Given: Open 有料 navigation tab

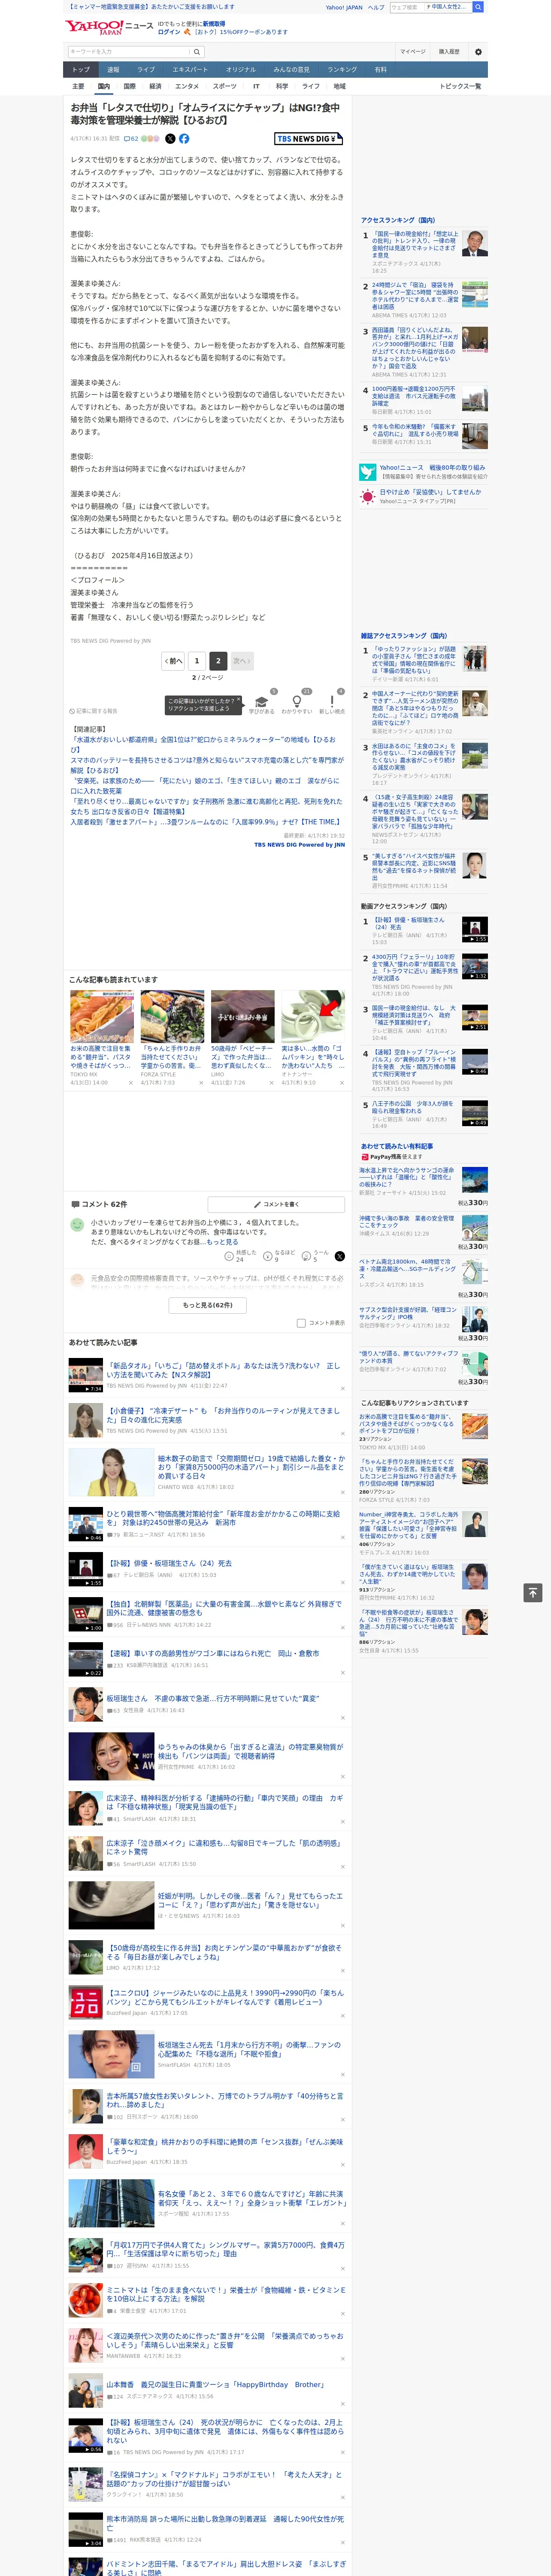Looking at the screenshot, I should point(380,70).
